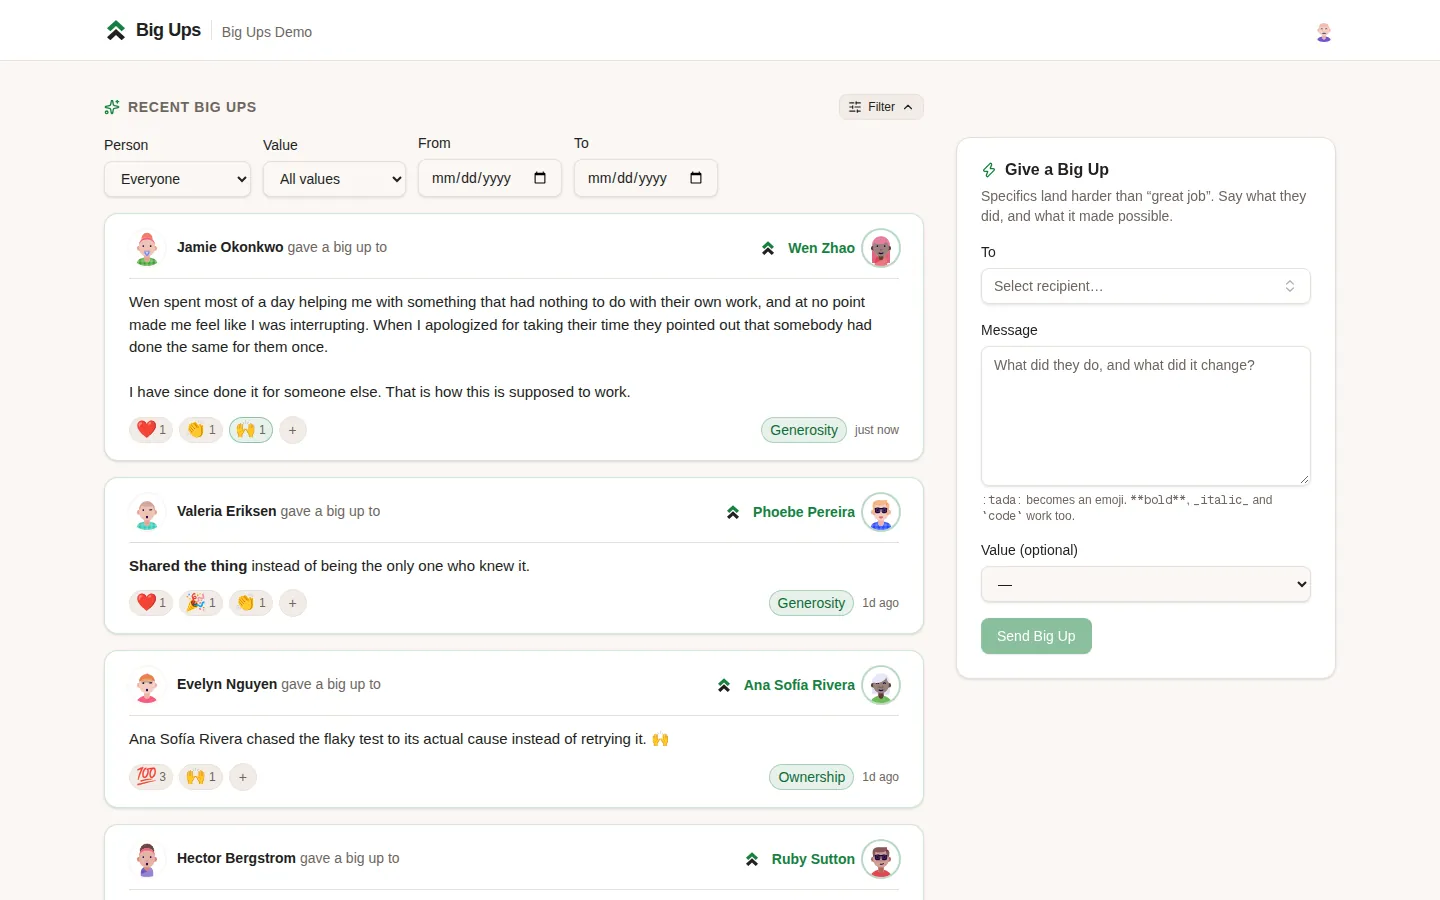
Task: Add a reaction to Phoebe Pereira's post
Action: tap(292, 603)
